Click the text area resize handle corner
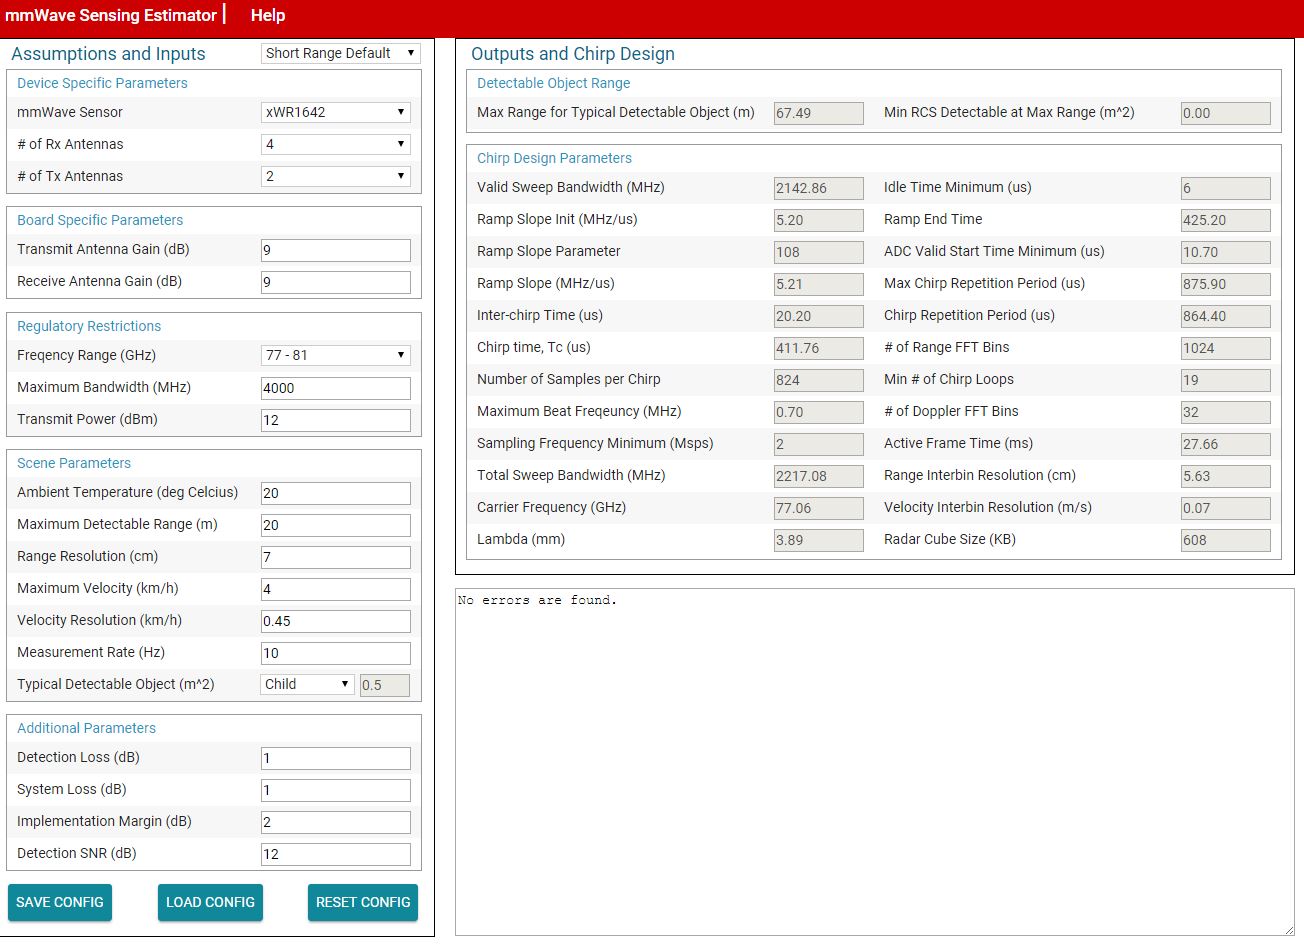The height and width of the screenshot is (944, 1304). coord(1288,930)
